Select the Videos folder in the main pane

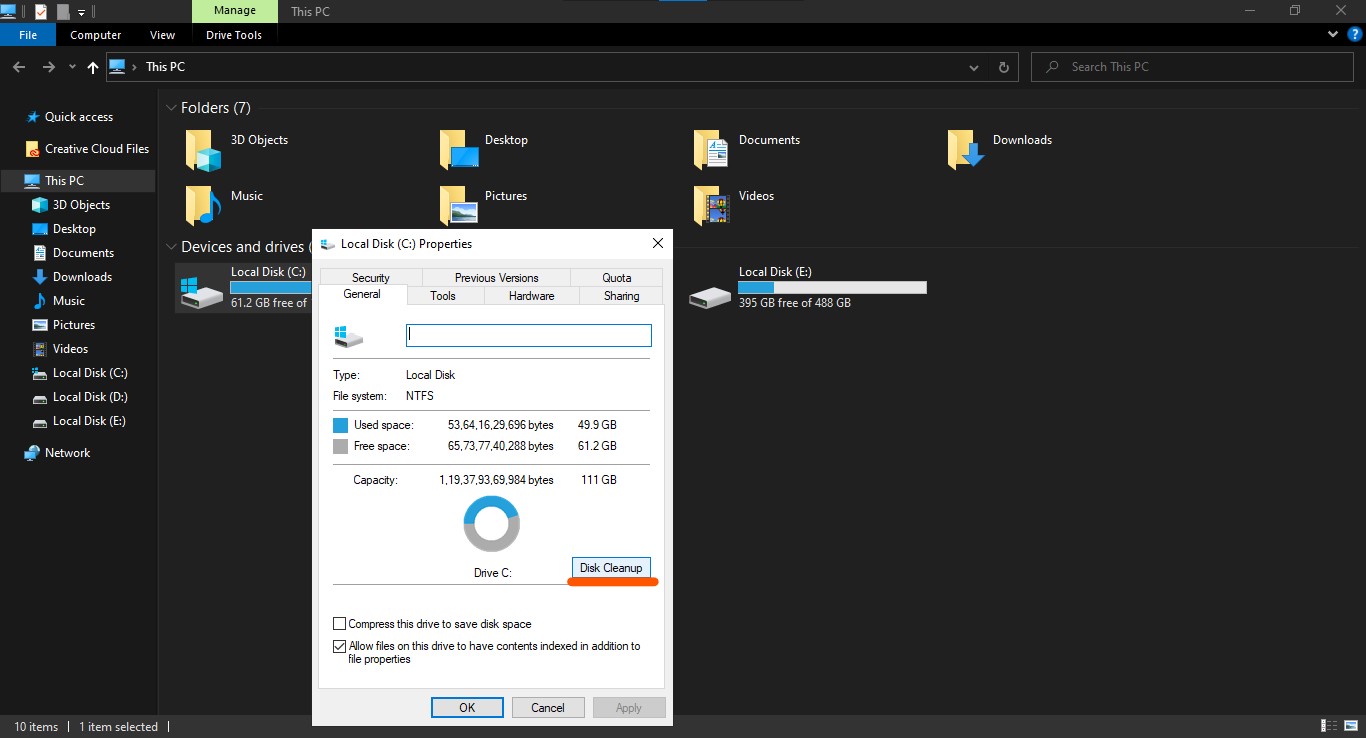point(733,205)
